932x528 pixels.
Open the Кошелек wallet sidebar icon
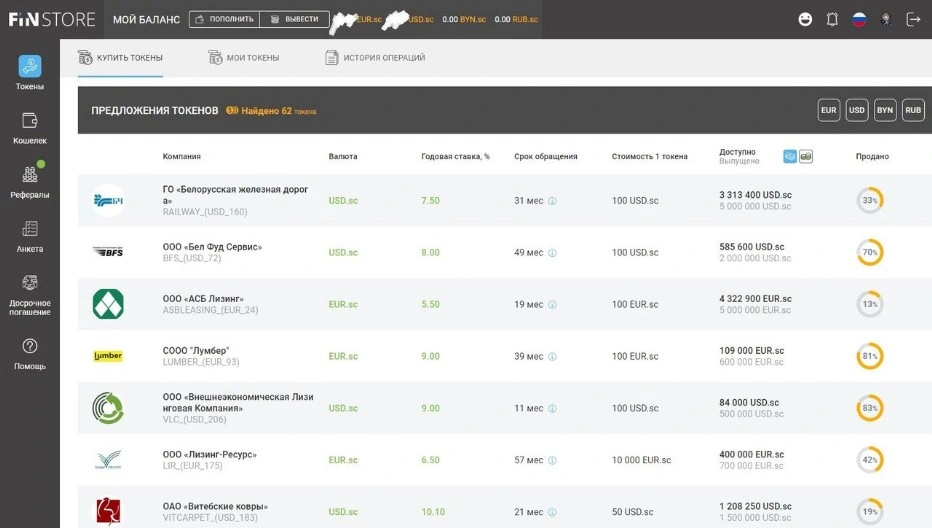tap(29, 121)
